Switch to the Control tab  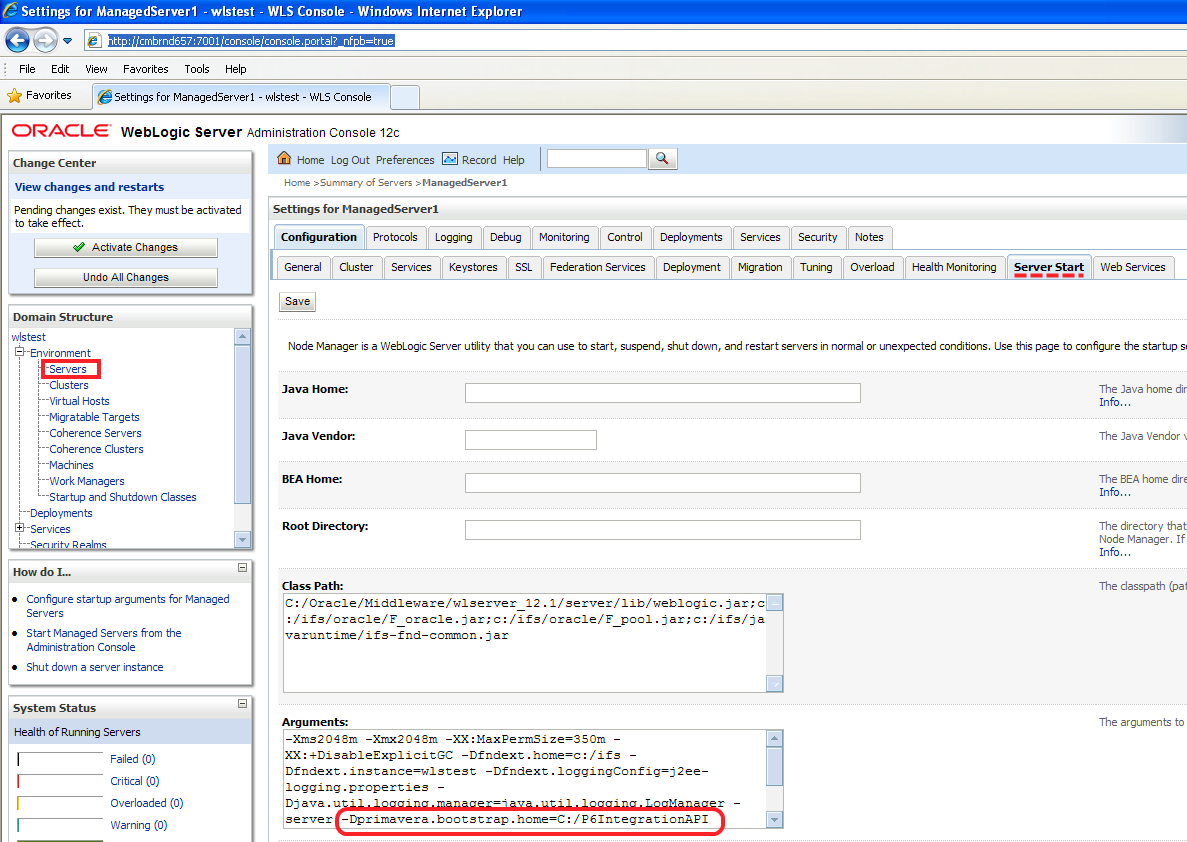(x=625, y=237)
